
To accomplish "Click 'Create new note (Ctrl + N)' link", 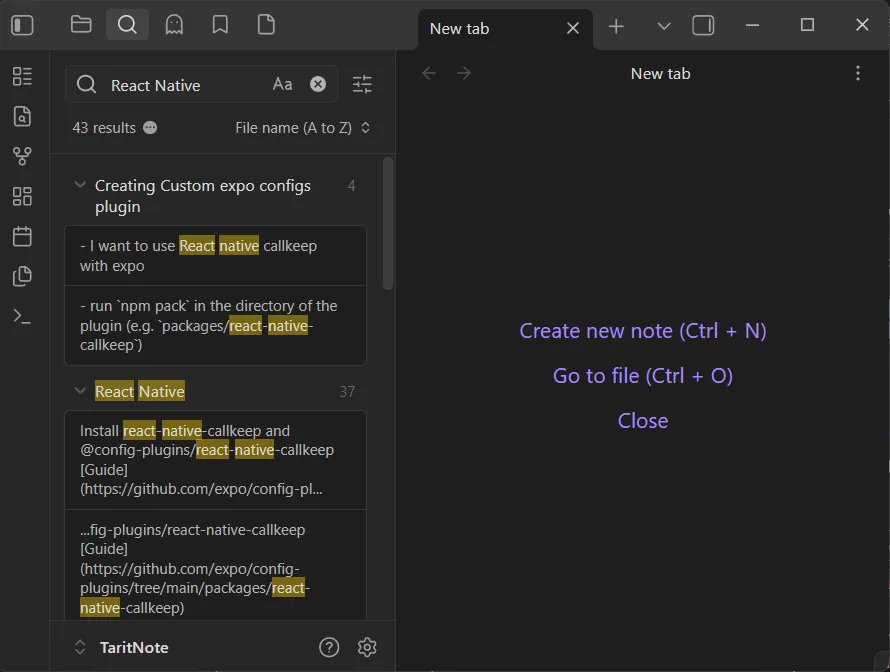I will (x=642, y=331).
